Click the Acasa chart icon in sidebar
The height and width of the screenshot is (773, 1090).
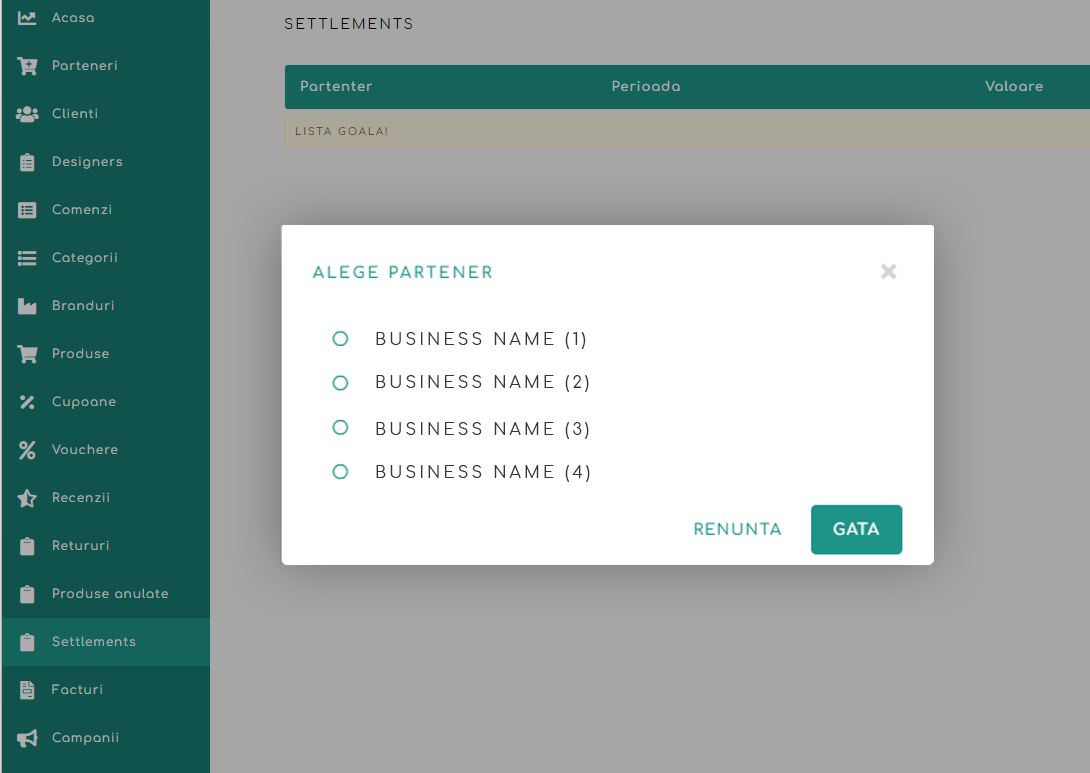click(27, 18)
